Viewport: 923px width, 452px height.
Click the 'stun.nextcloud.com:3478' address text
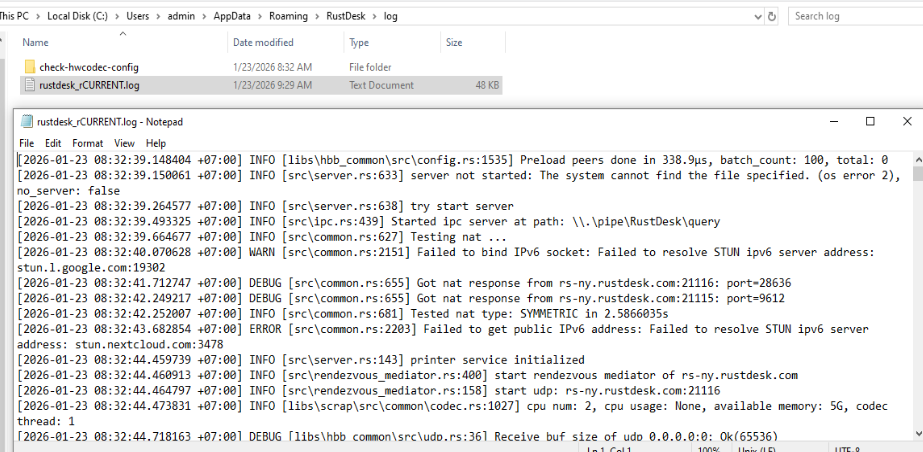[x=149, y=344]
